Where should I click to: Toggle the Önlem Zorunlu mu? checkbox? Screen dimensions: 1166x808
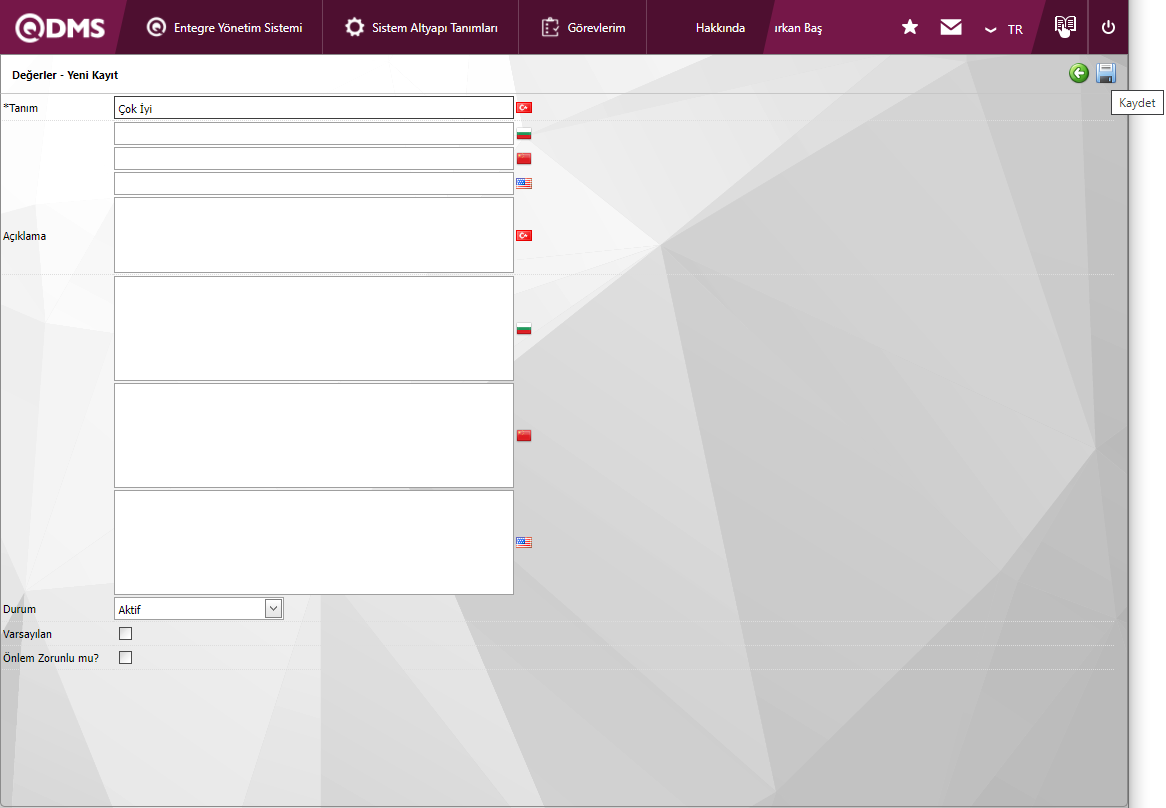point(126,658)
